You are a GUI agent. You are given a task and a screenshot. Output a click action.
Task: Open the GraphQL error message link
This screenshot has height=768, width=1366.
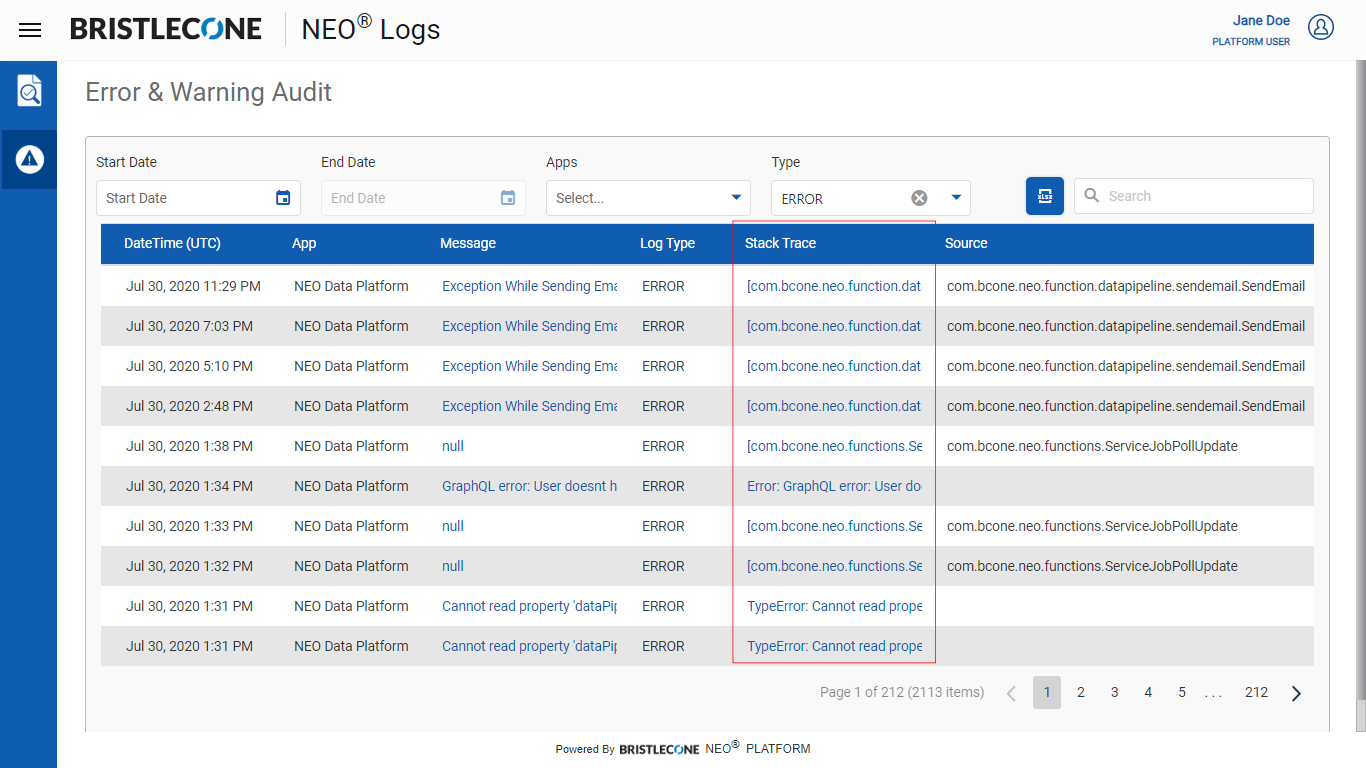click(529, 486)
